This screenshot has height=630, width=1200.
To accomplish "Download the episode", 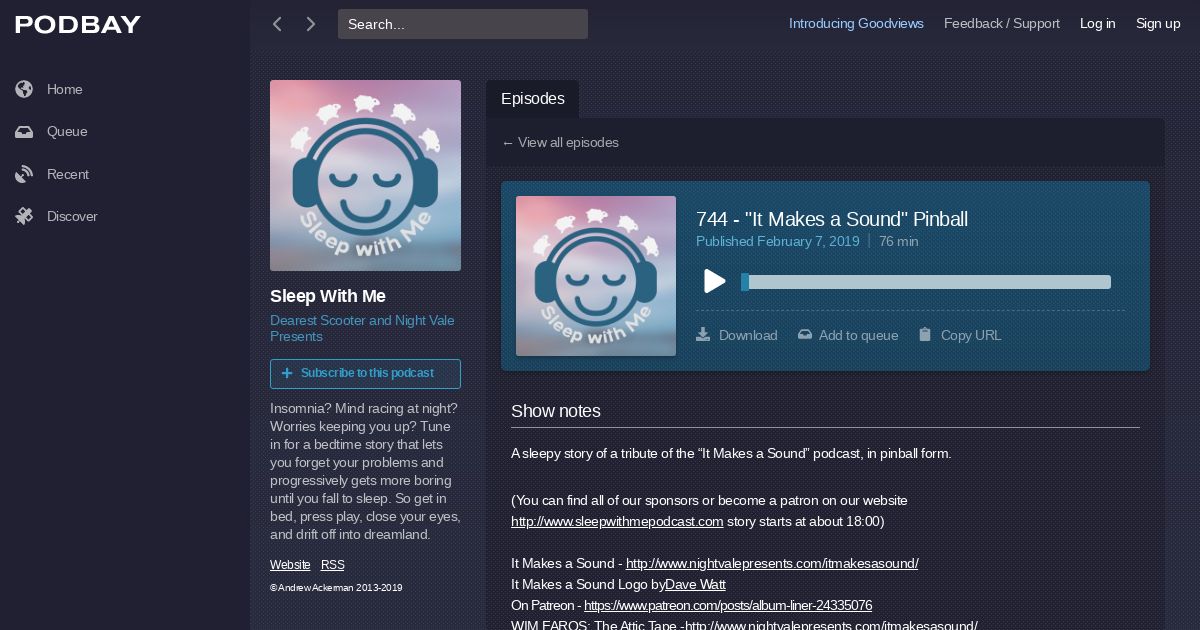I will coord(737,335).
